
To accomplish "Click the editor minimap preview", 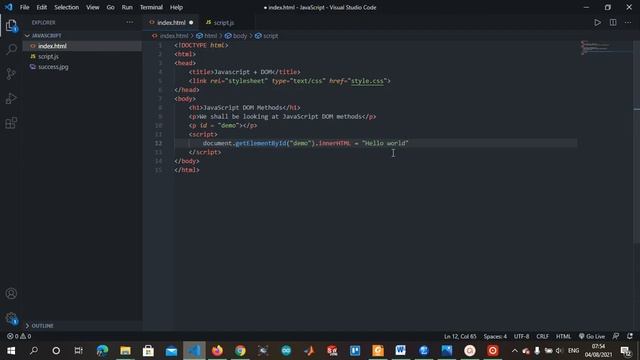I will coord(606,48).
